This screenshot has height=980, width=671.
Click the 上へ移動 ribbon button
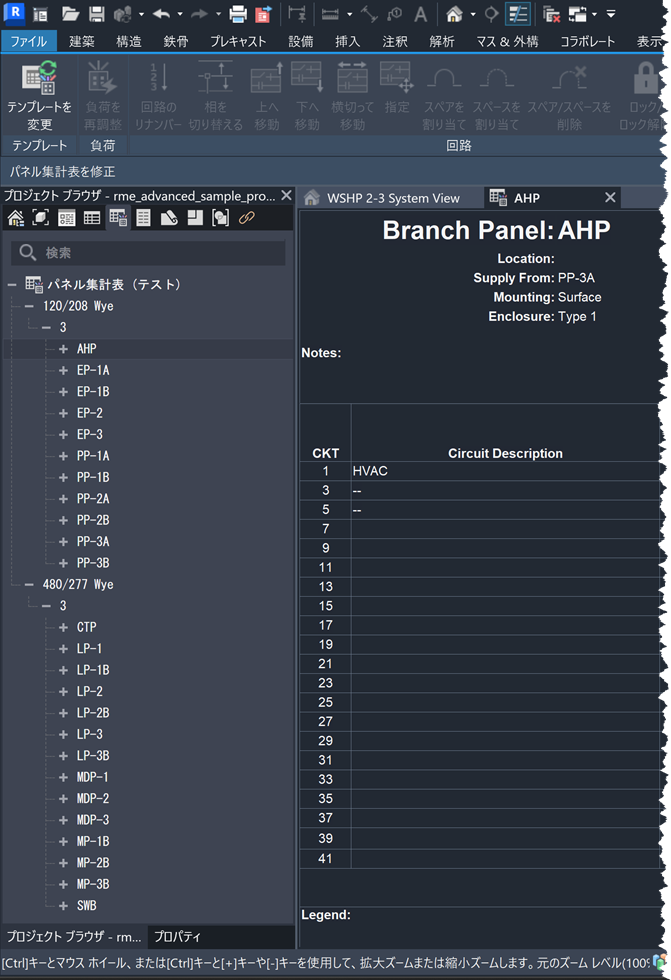[267, 95]
